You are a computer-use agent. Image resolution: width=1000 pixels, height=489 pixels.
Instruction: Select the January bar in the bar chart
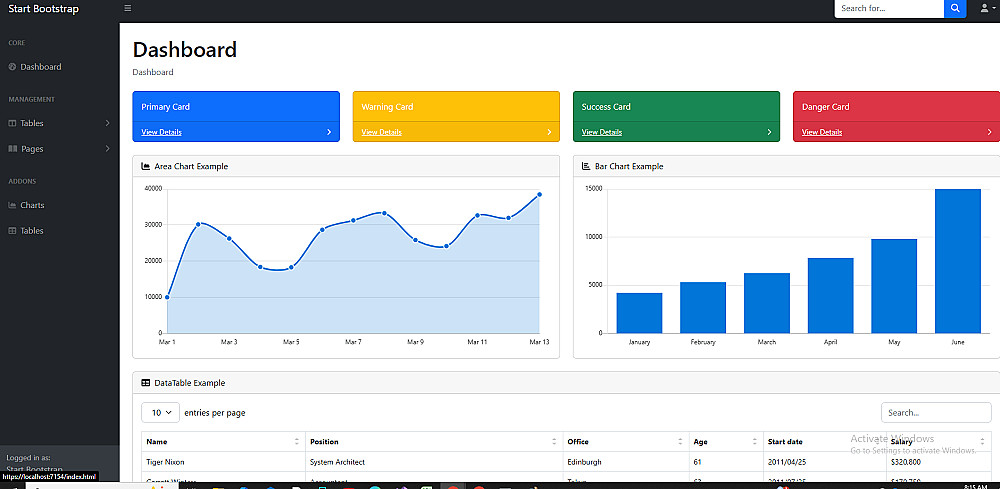[639, 313]
